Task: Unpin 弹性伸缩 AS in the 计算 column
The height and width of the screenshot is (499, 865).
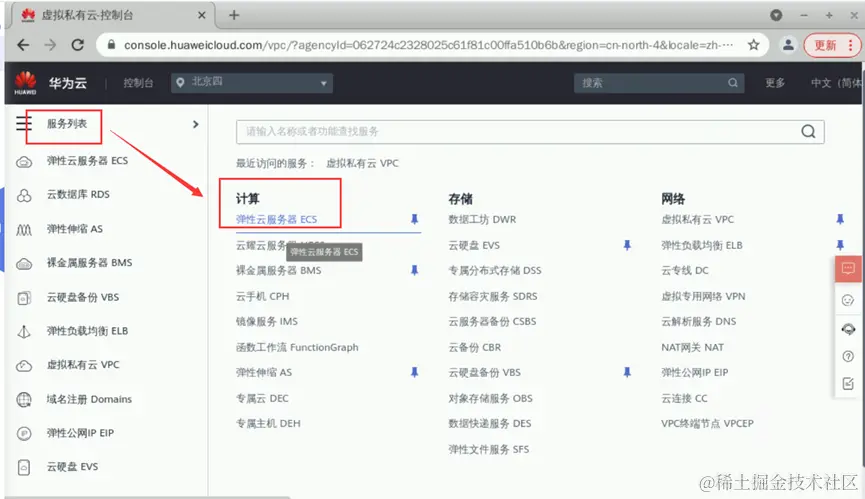Action: pyautogui.click(x=414, y=372)
